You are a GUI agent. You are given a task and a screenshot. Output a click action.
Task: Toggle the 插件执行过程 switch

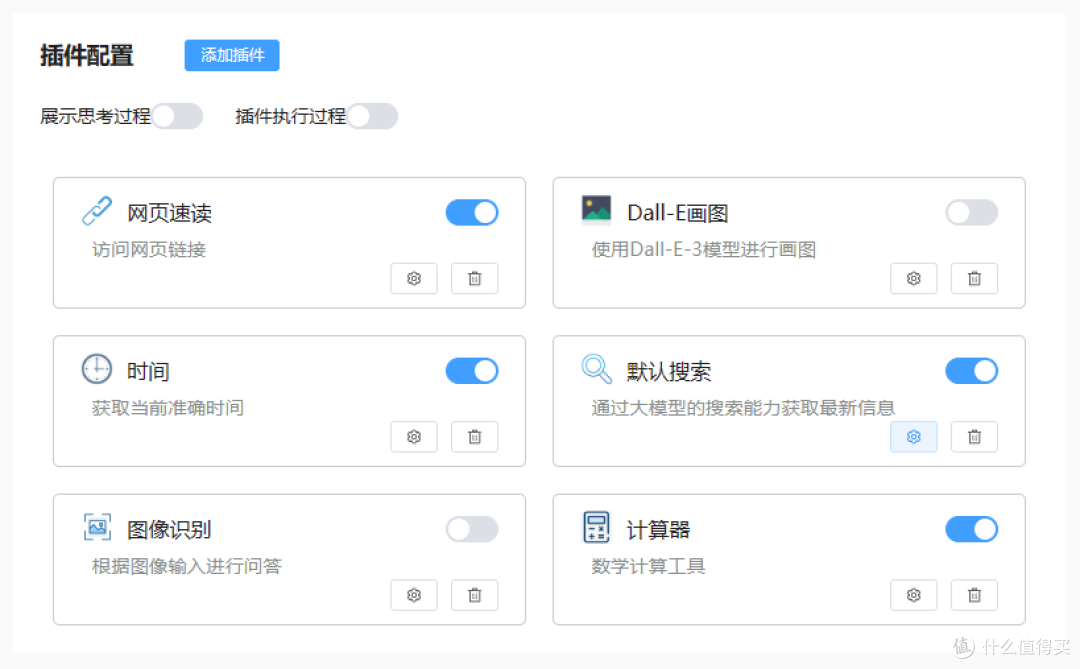(x=372, y=116)
